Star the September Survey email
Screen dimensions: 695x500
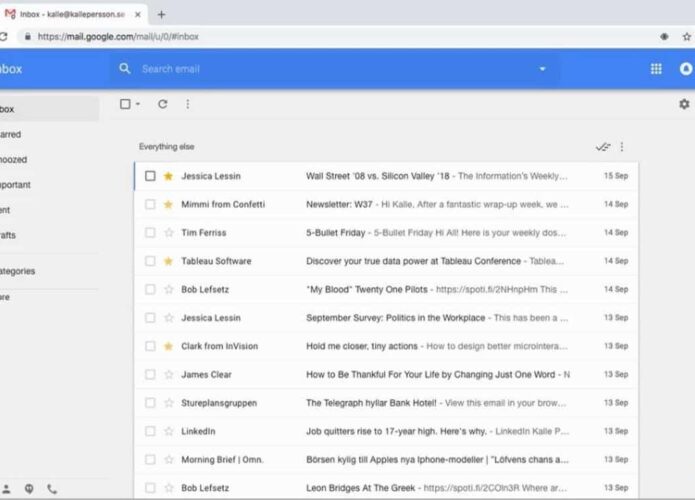click(168, 318)
